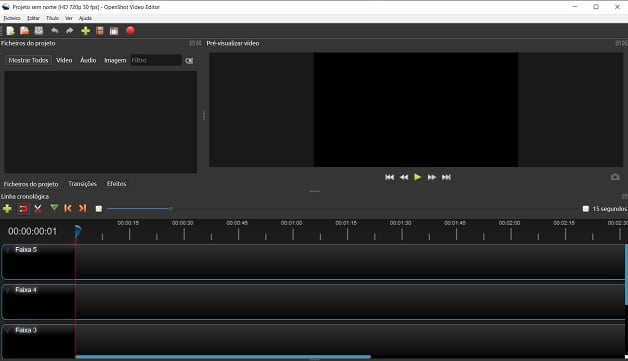
Task: Play the video preview
Action: click(418, 177)
